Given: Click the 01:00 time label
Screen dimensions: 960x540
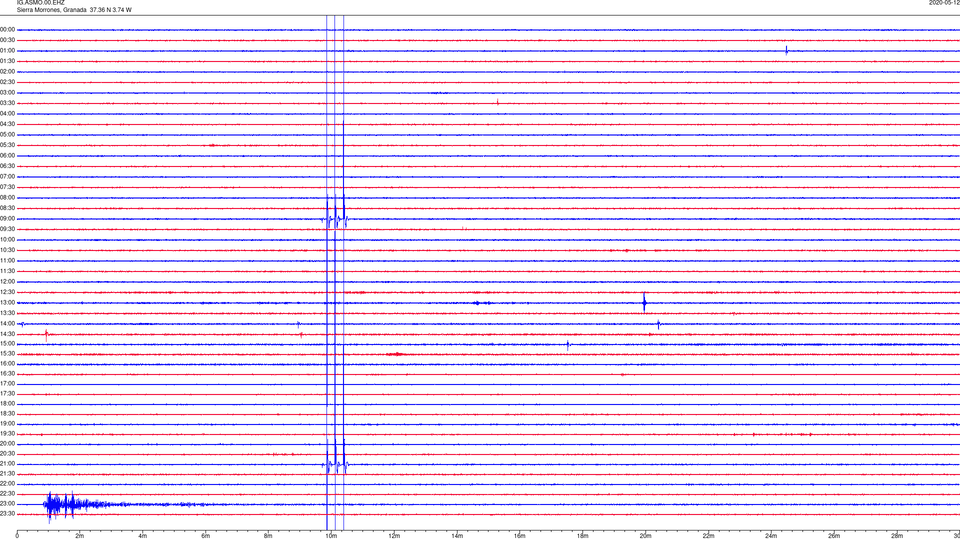Looking at the screenshot, I should tap(7, 51).
